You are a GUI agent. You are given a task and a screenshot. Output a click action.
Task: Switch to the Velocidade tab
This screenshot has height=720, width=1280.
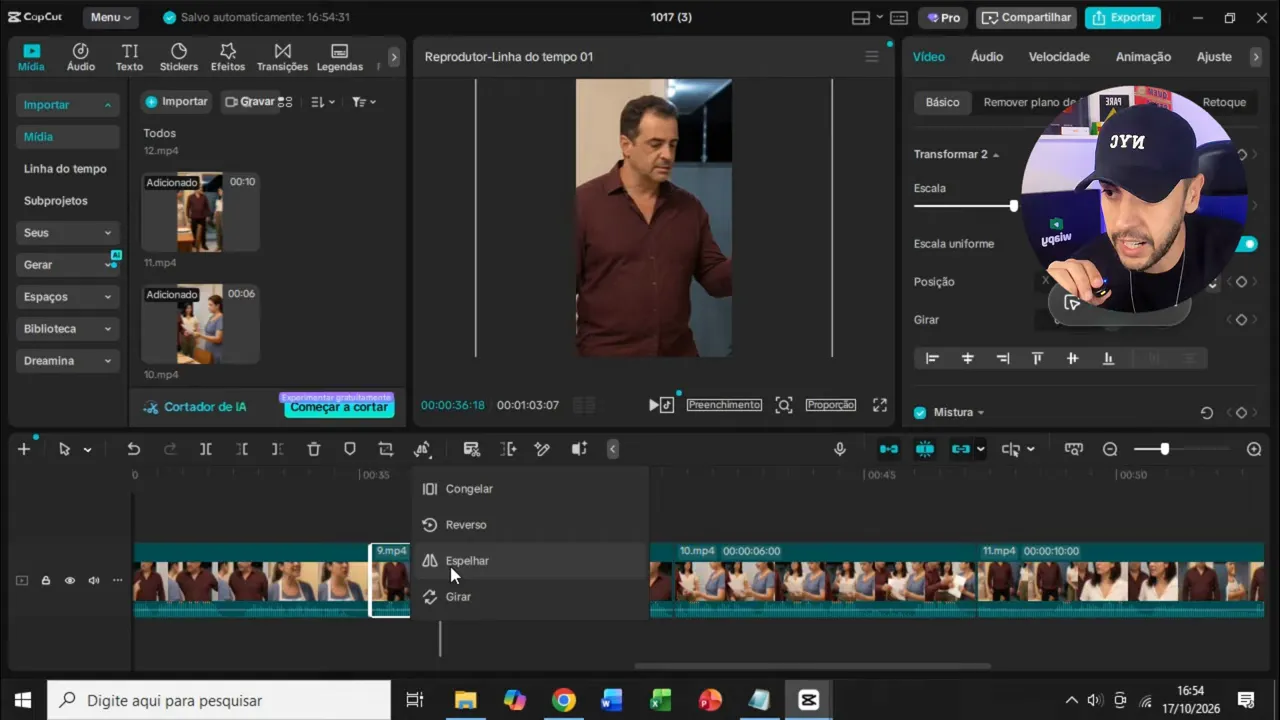pyautogui.click(x=1059, y=57)
